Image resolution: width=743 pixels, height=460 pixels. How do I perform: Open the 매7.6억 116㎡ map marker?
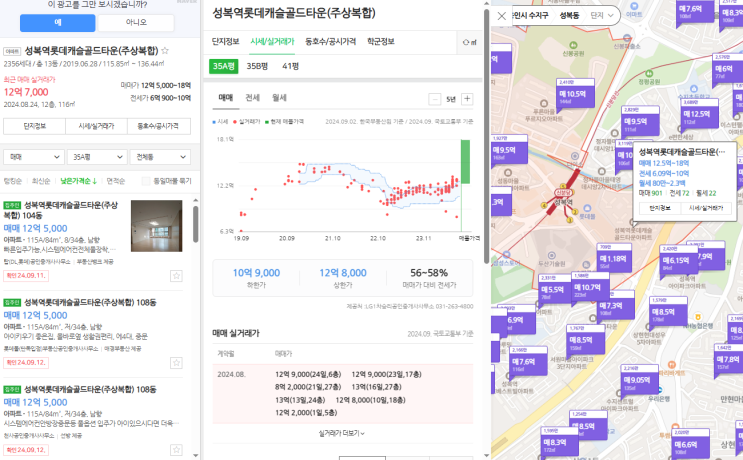[528, 361]
